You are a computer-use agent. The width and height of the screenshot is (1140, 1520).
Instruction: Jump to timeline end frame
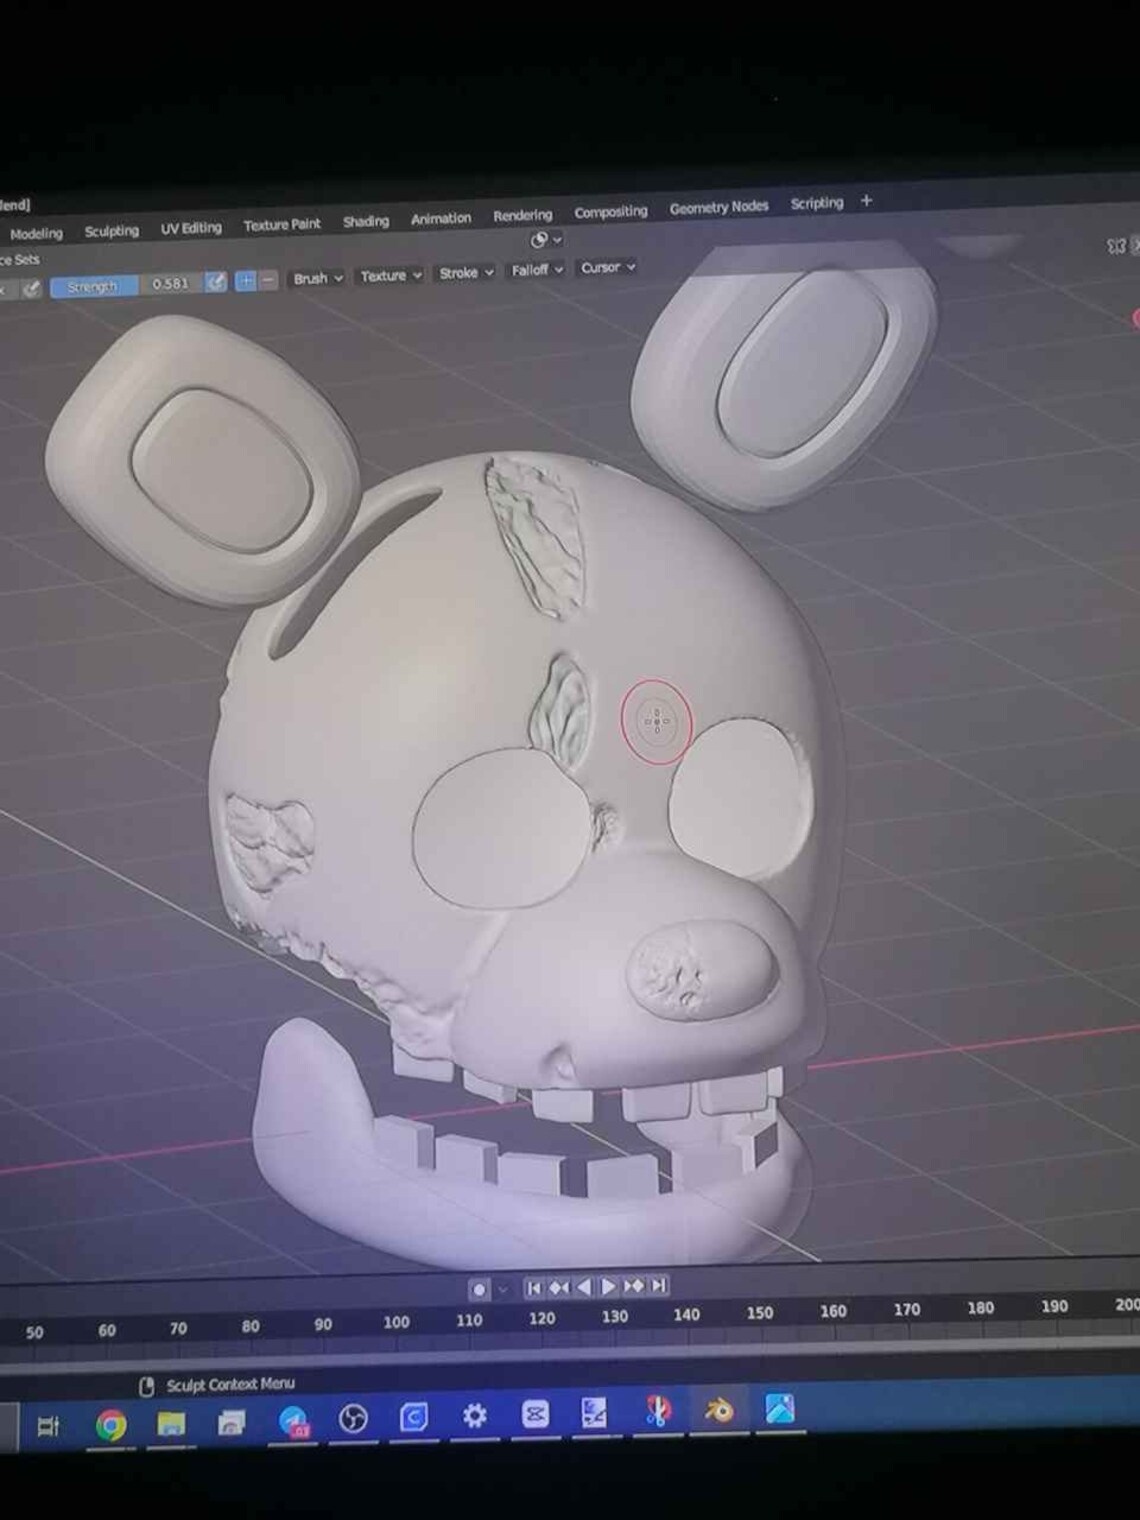(658, 1285)
